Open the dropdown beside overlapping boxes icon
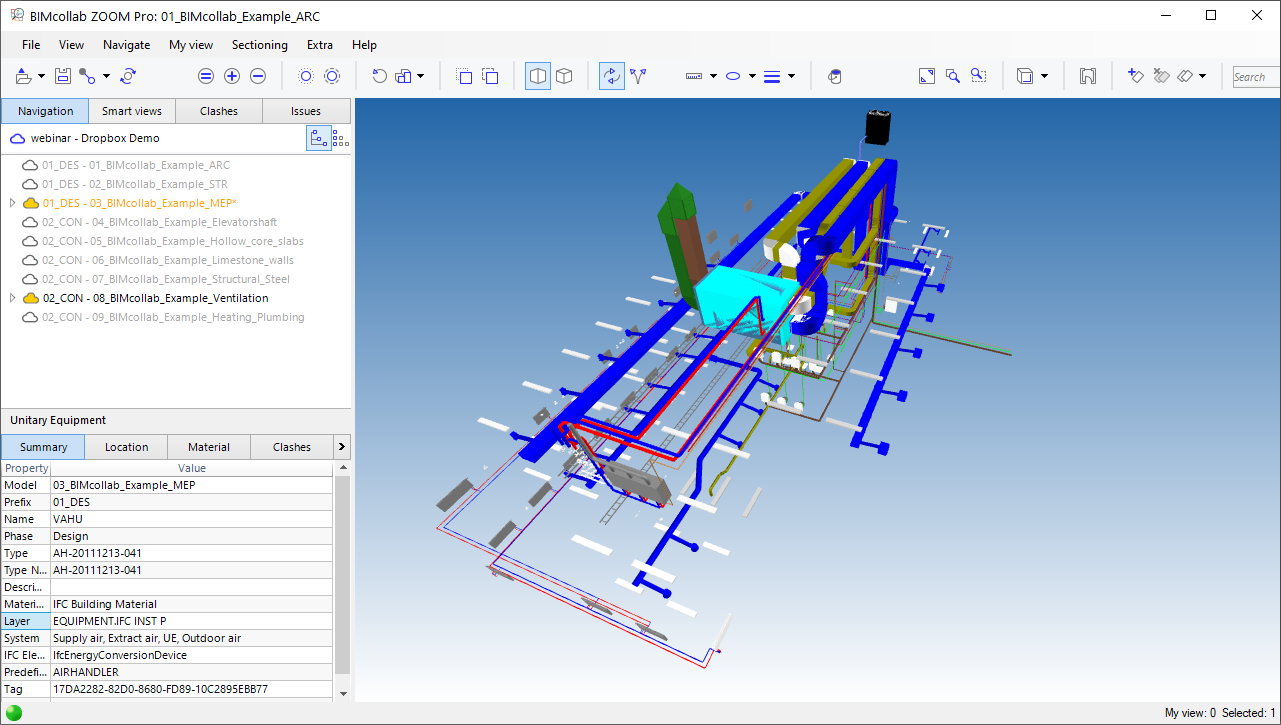Viewport: 1281px width, 725px height. [x=421, y=76]
